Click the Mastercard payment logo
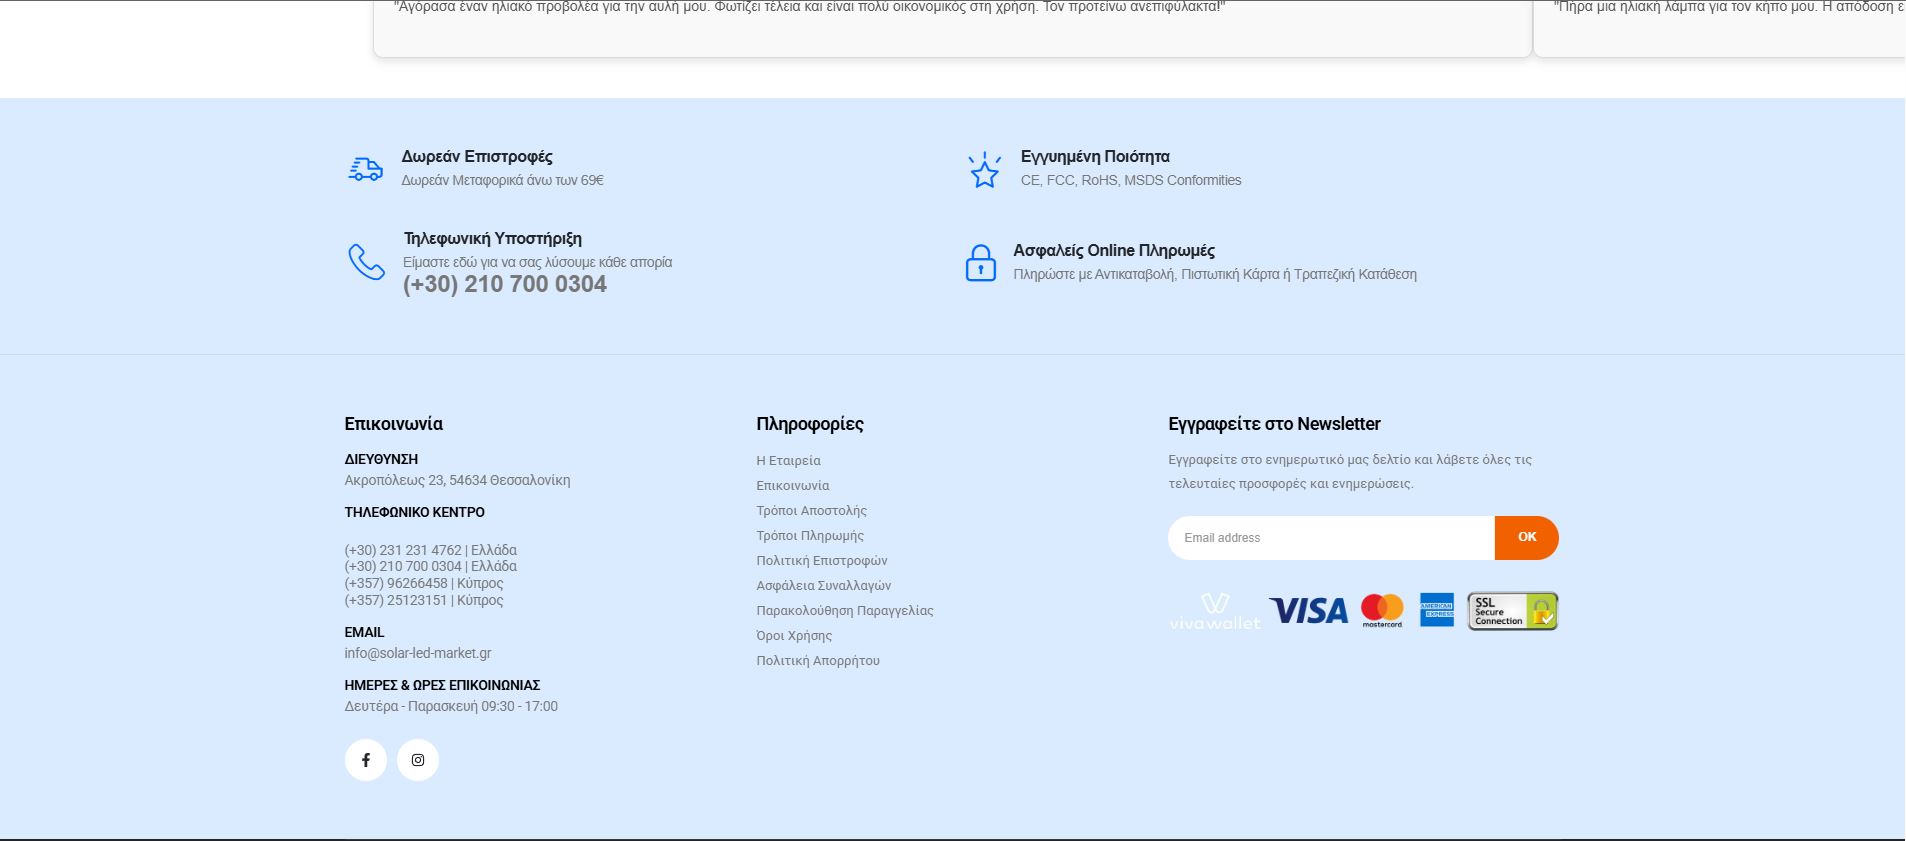 1382,611
